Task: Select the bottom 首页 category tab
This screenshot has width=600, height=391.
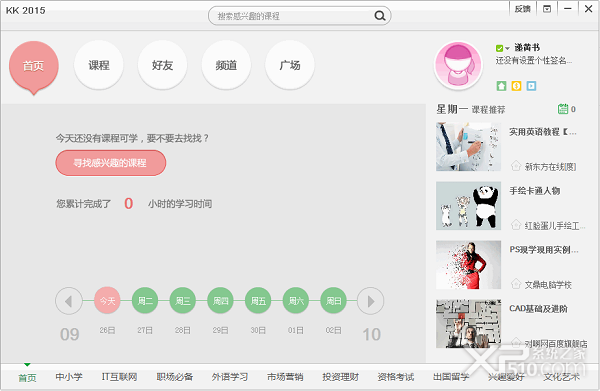Action: 27,378
